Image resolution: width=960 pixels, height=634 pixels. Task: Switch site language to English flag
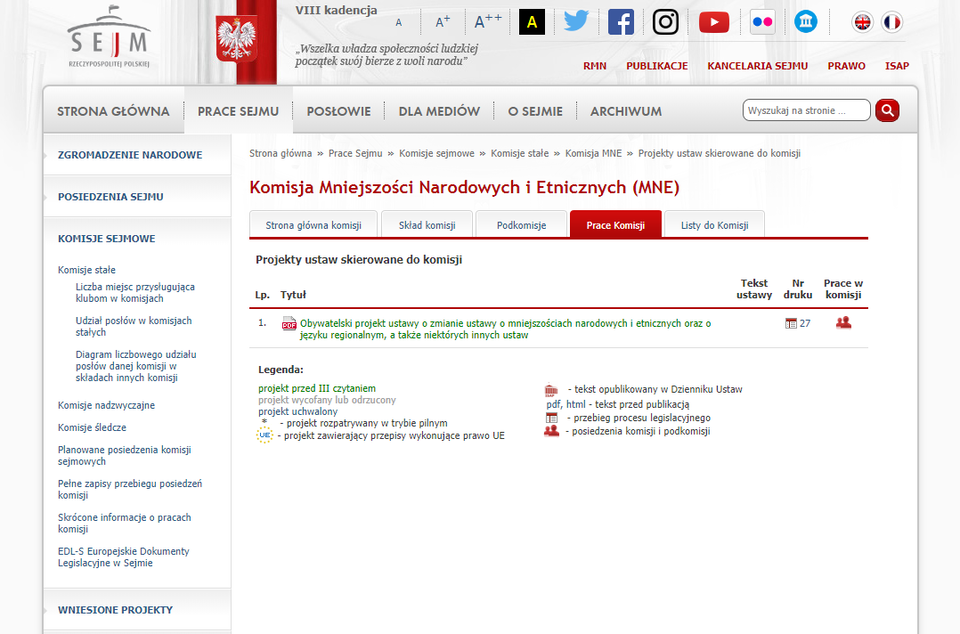point(862,21)
